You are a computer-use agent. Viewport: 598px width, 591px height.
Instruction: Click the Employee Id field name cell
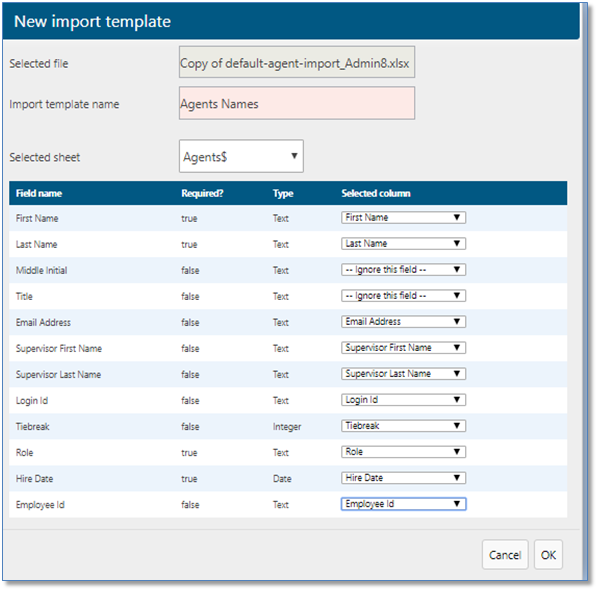coord(40,505)
